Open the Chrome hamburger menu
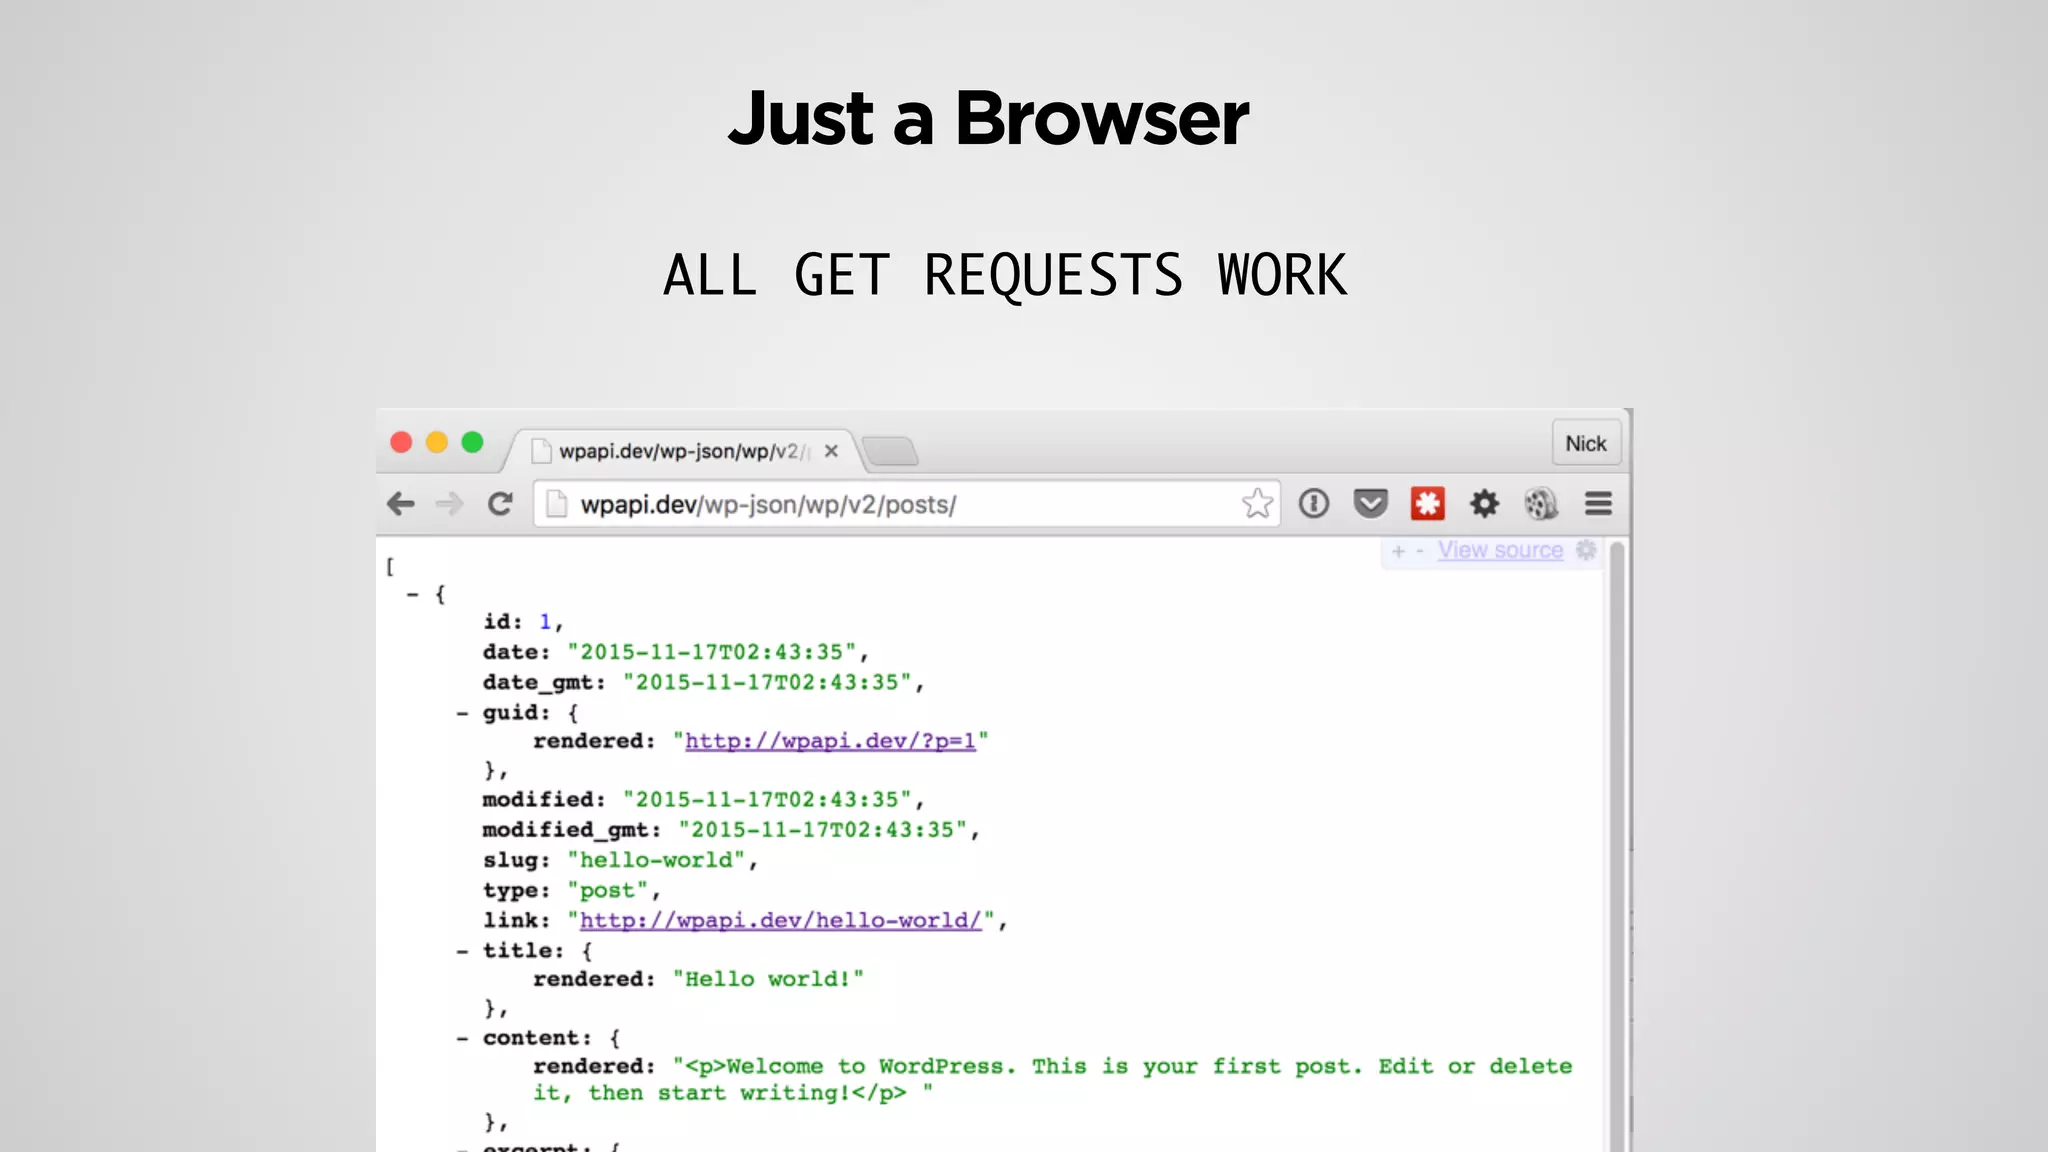2048x1152 pixels. pos(1598,503)
